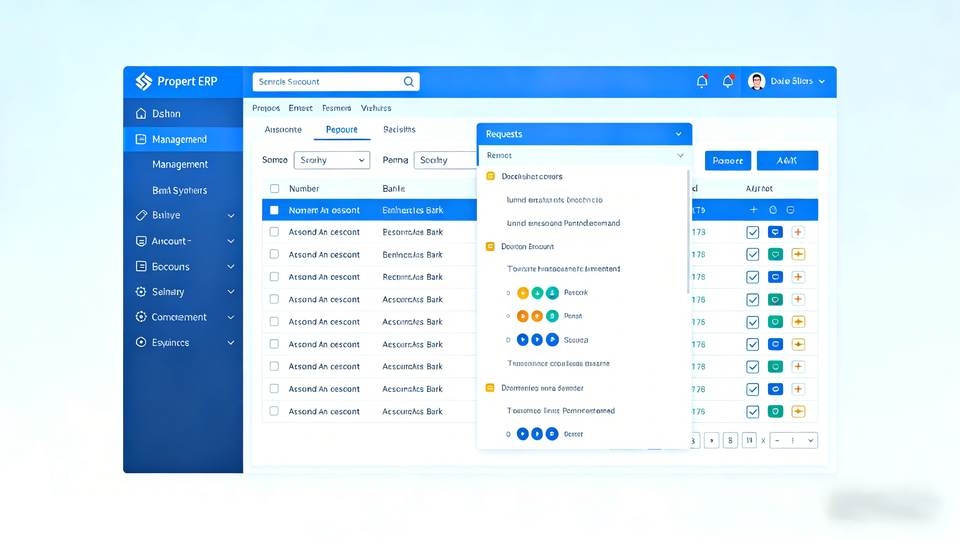960x540 pixels.
Task: Select the radio circle before the Sccuca icons
Action: [x=508, y=340]
